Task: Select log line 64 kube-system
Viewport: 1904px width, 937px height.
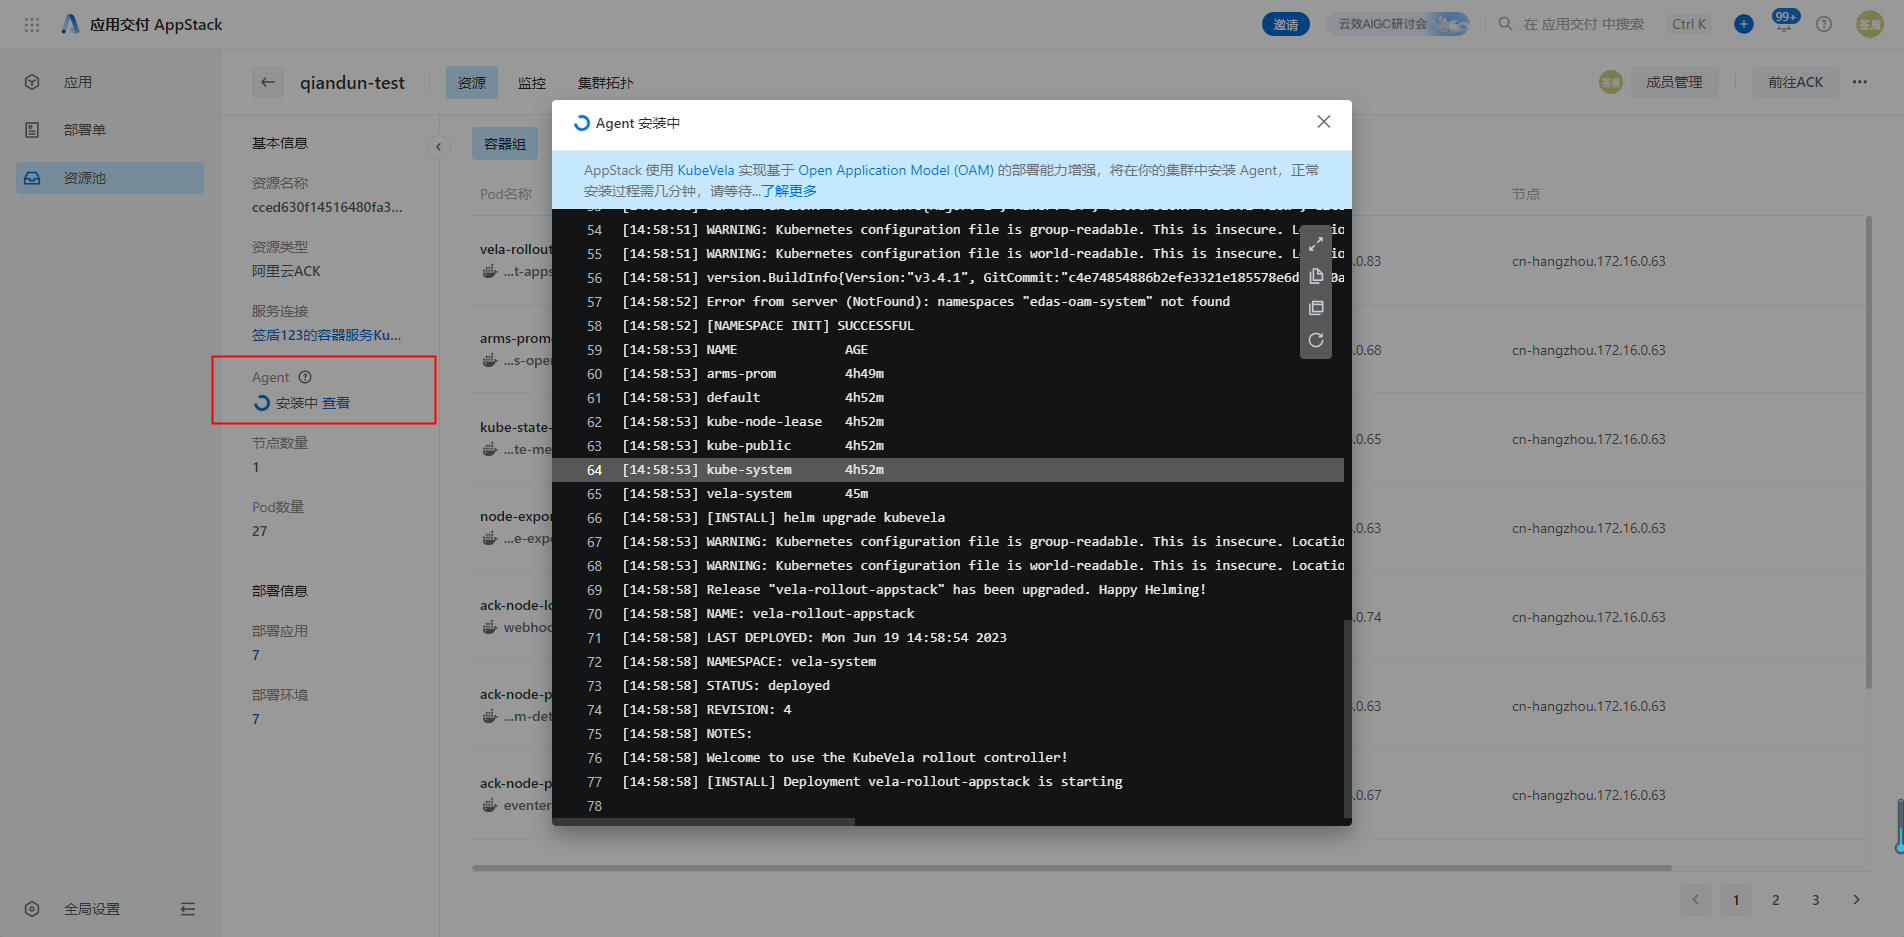Action: (x=948, y=470)
